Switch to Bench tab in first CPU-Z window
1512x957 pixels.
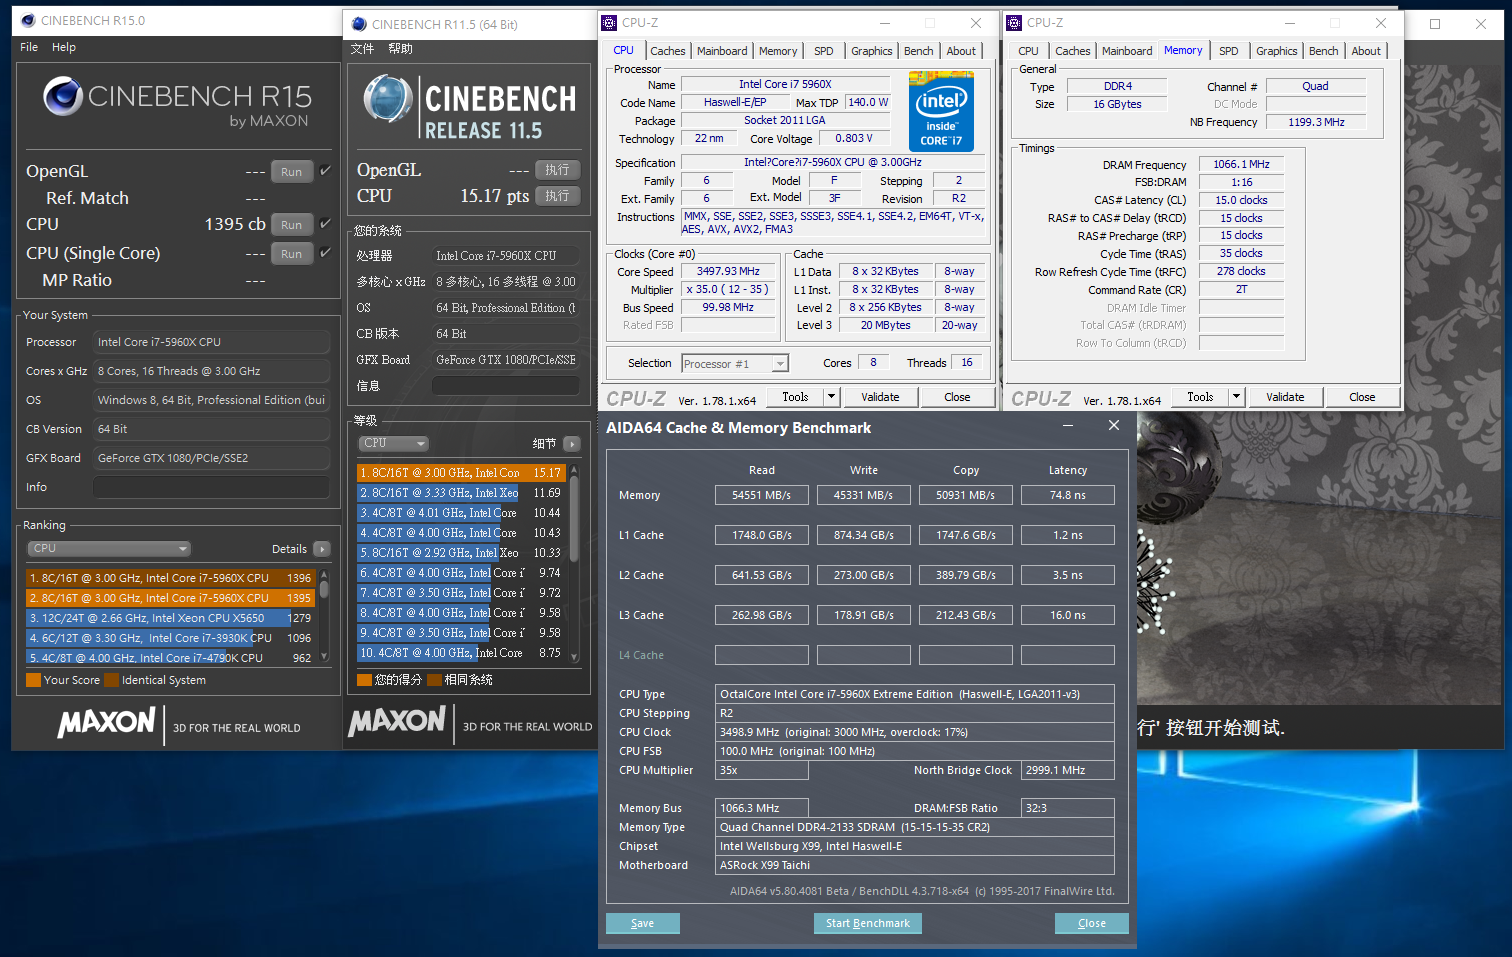tap(919, 51)
